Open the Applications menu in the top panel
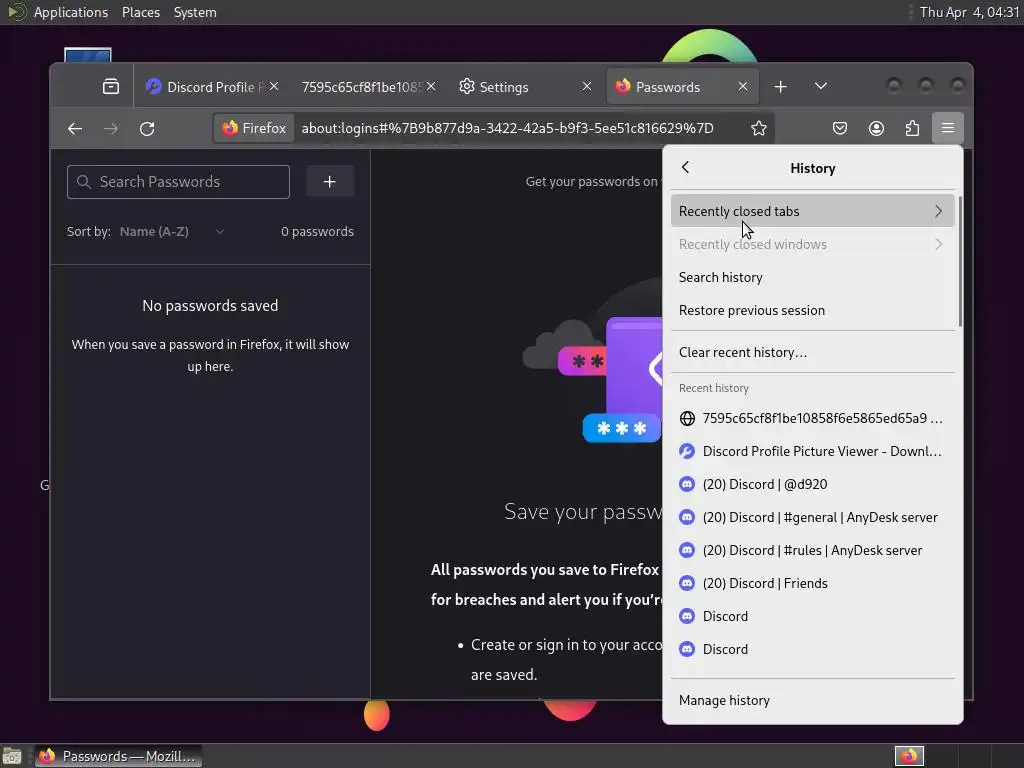The height and width of the screenshot is (768, 1024). point(71,12)
